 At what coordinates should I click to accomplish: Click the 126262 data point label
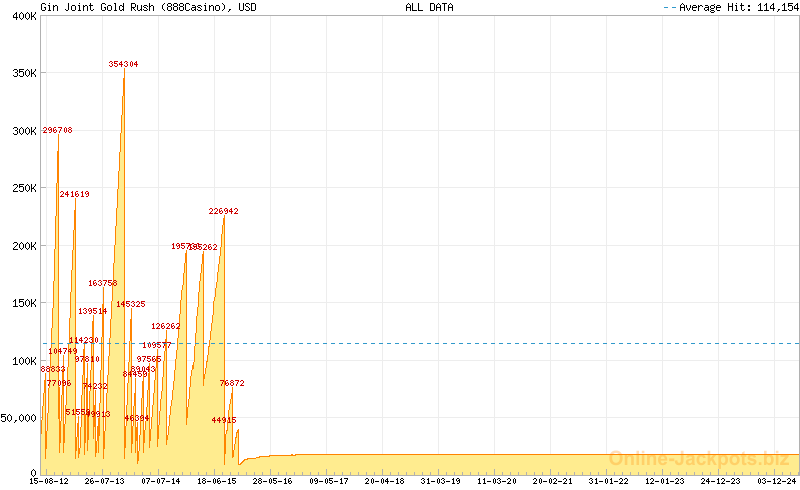coord(166,326)
